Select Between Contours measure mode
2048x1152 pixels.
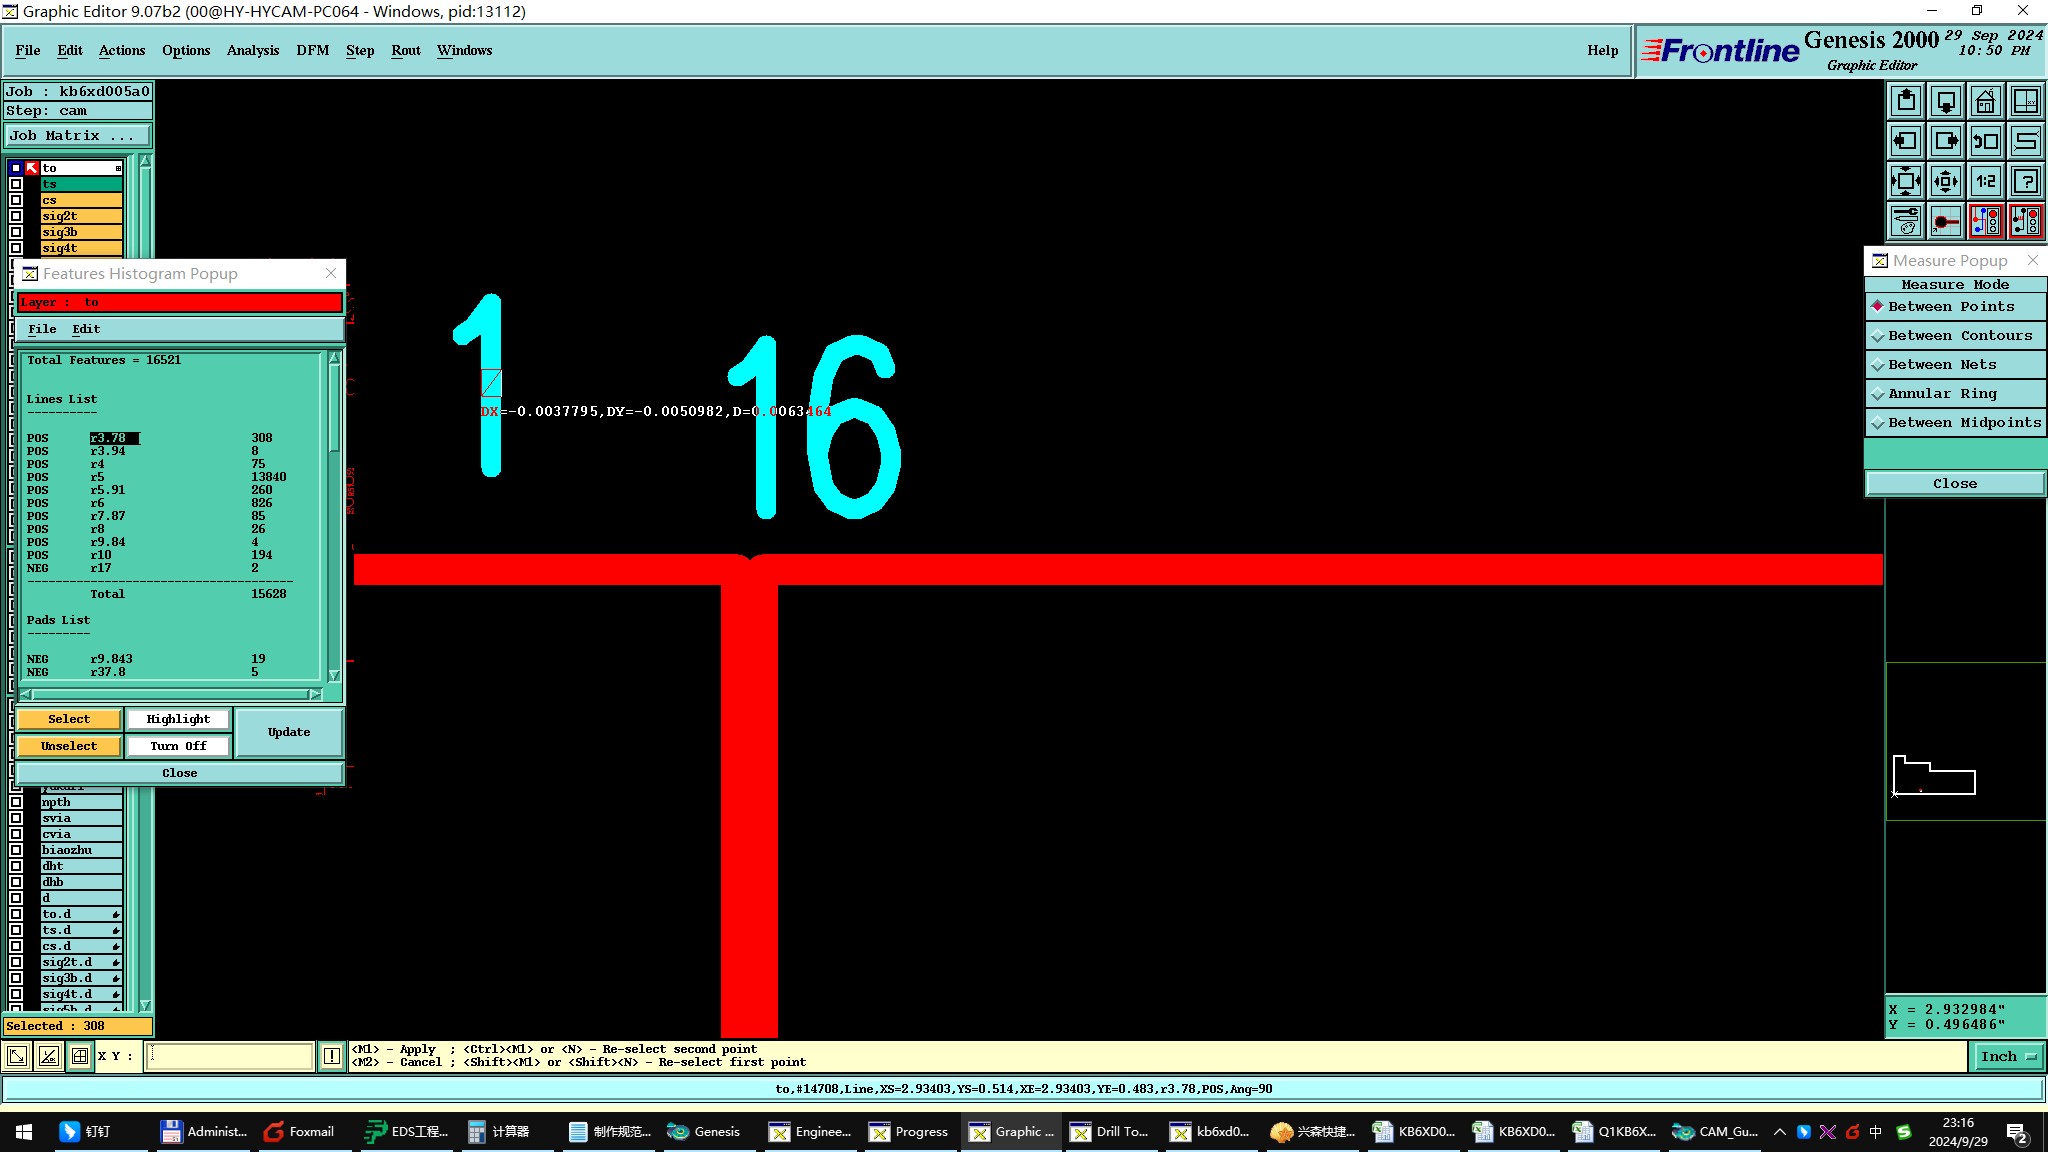(x=1958, y=336)
